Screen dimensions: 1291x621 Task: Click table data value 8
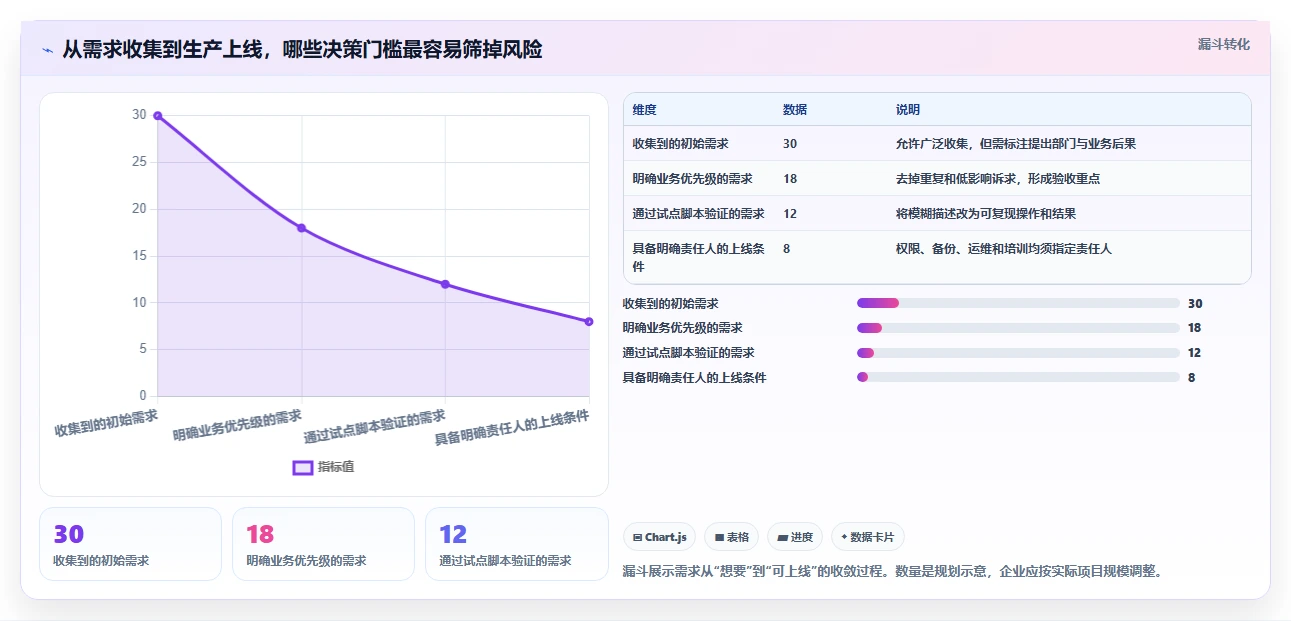787,249
